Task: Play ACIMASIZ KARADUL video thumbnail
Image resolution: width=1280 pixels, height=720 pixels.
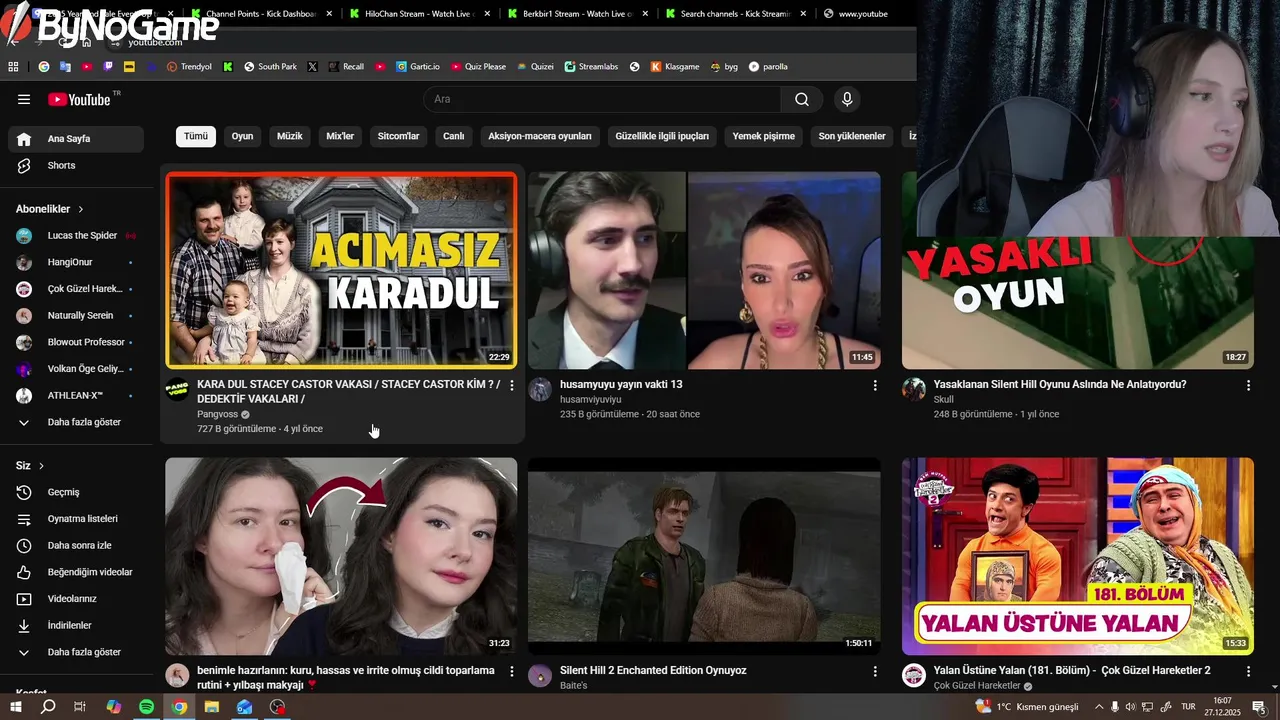Action: coord(341,270)
